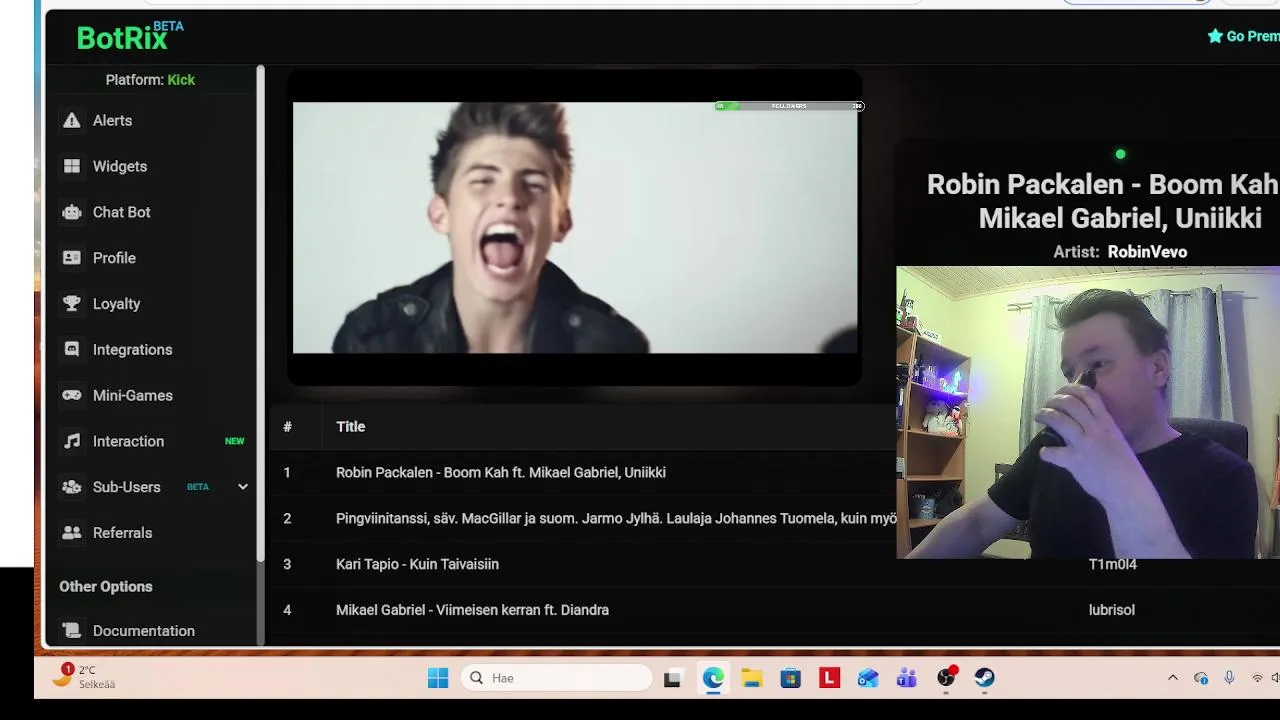The image size is (1280, 720).
Task: Open Interaction marked NEW
Action: coord(128,441)
